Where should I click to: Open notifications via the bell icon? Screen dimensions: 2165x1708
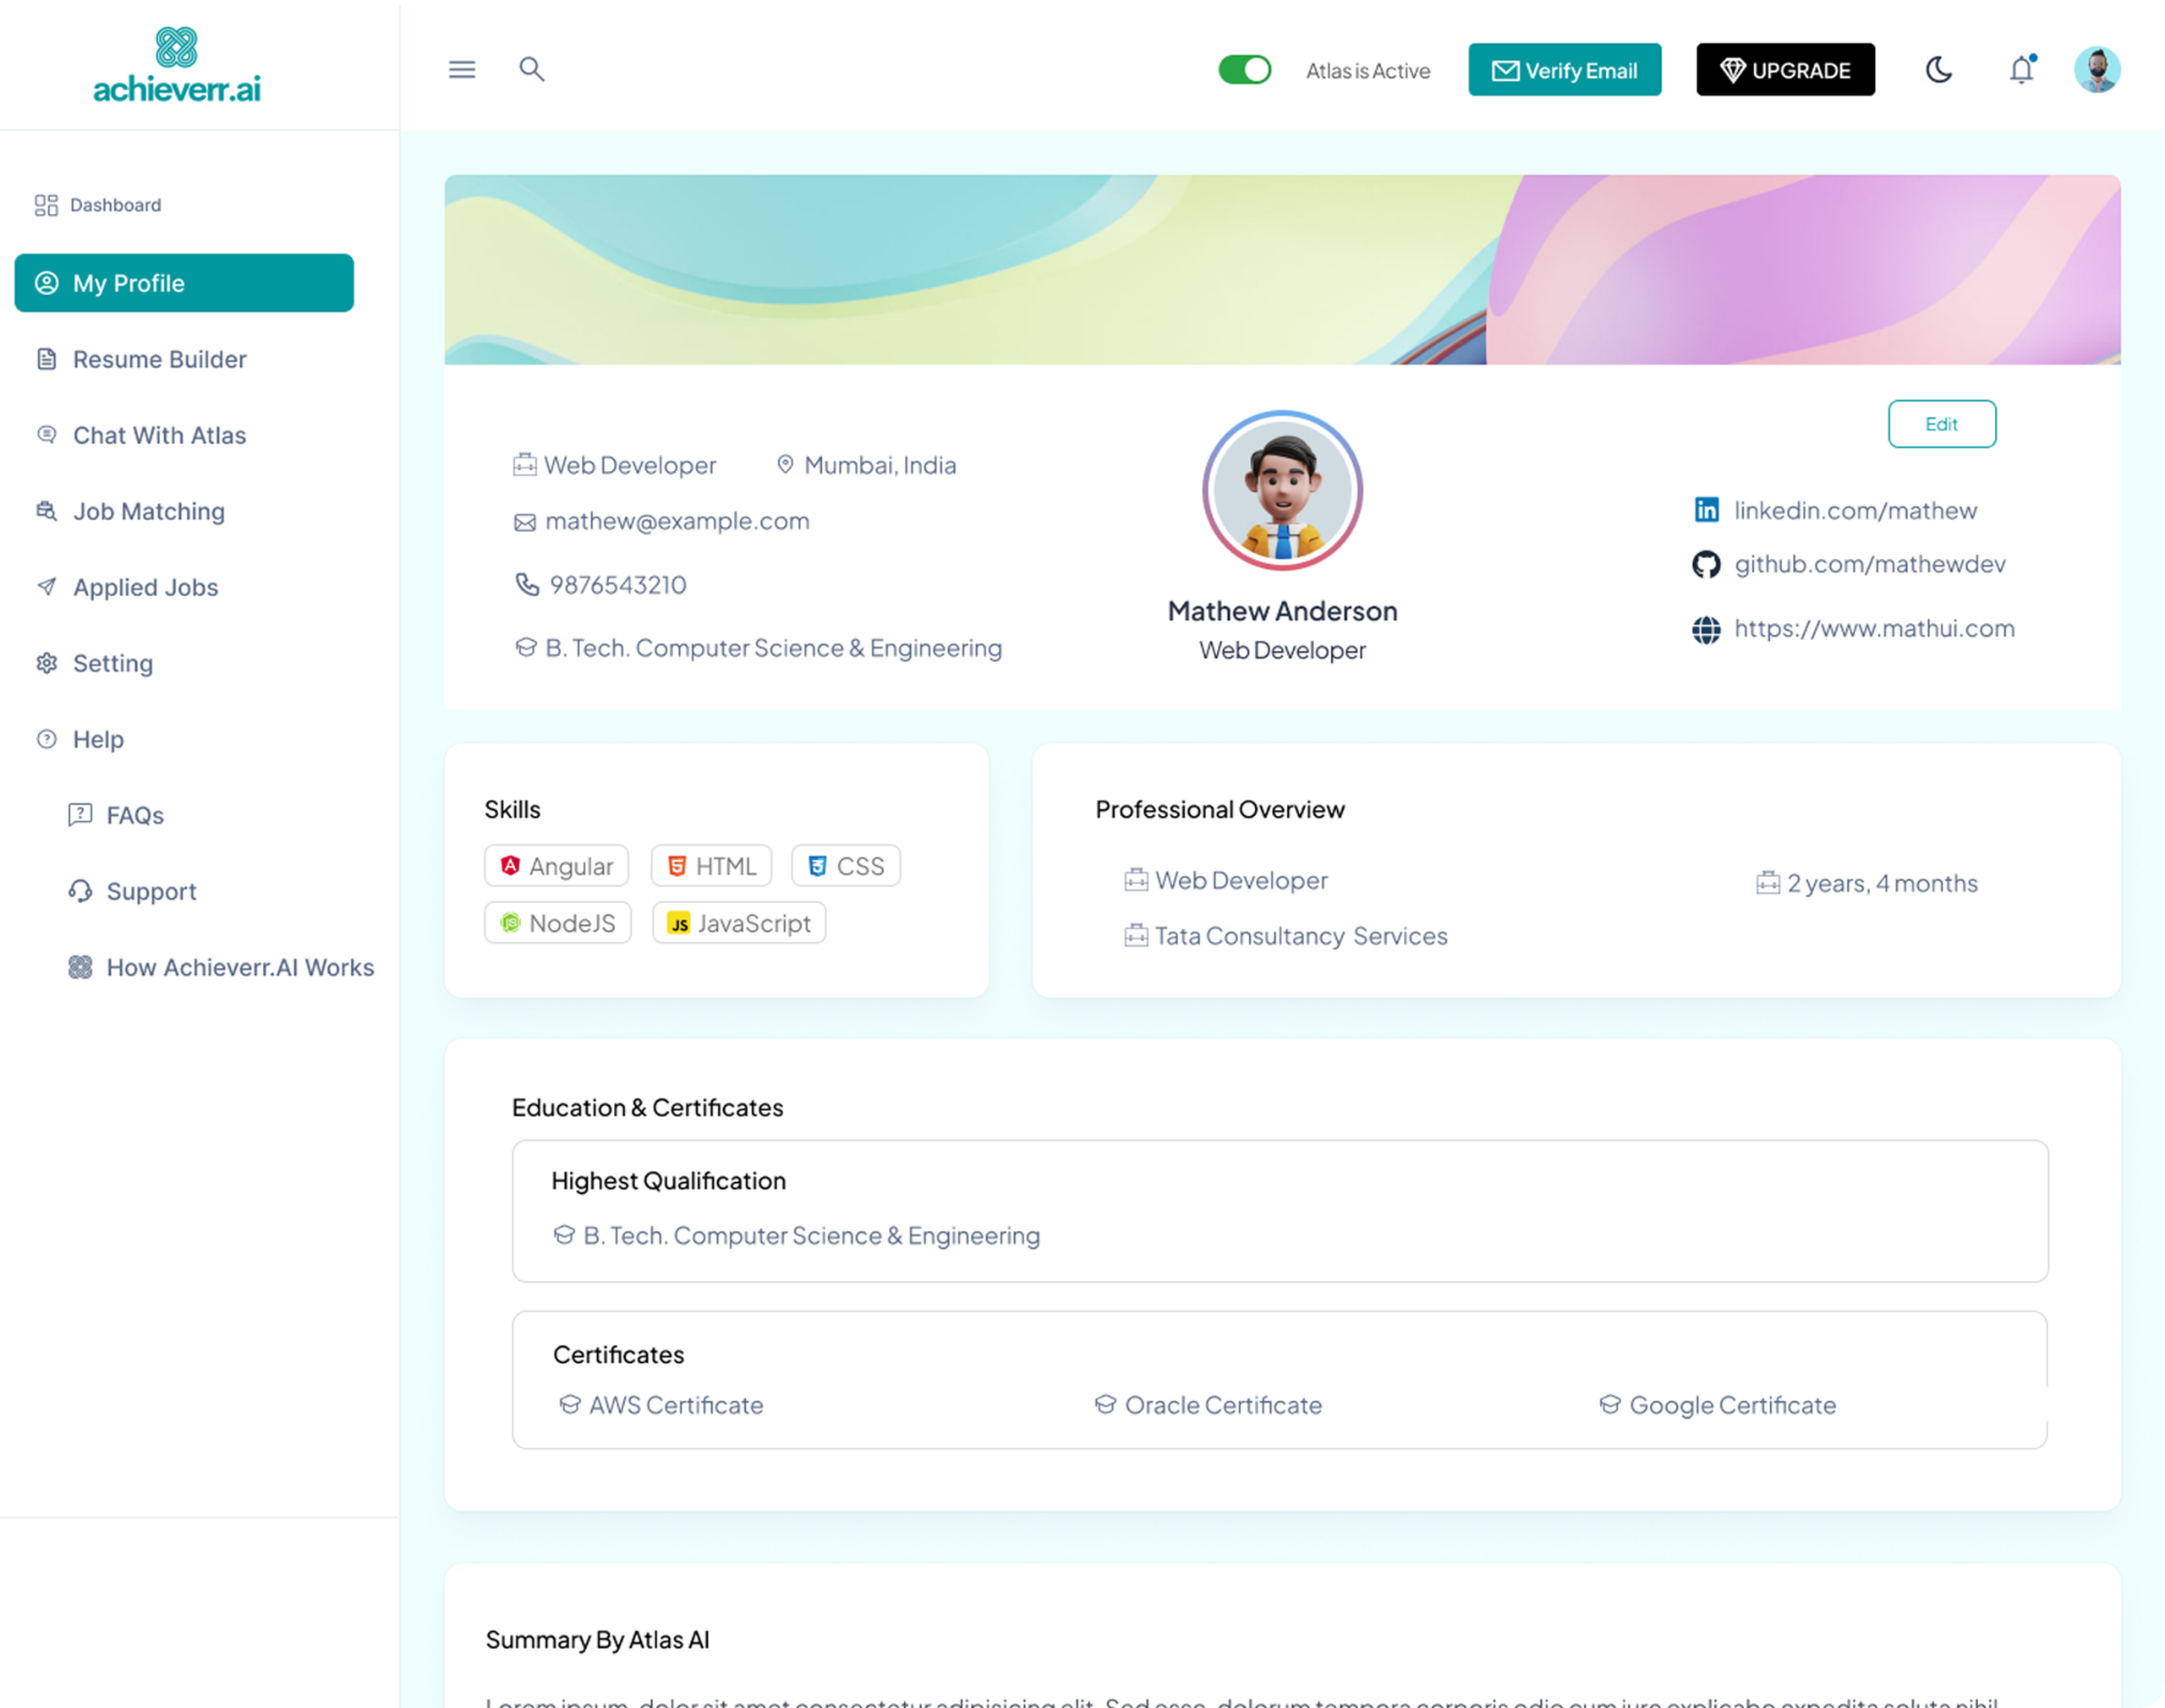pos(2020,70)
